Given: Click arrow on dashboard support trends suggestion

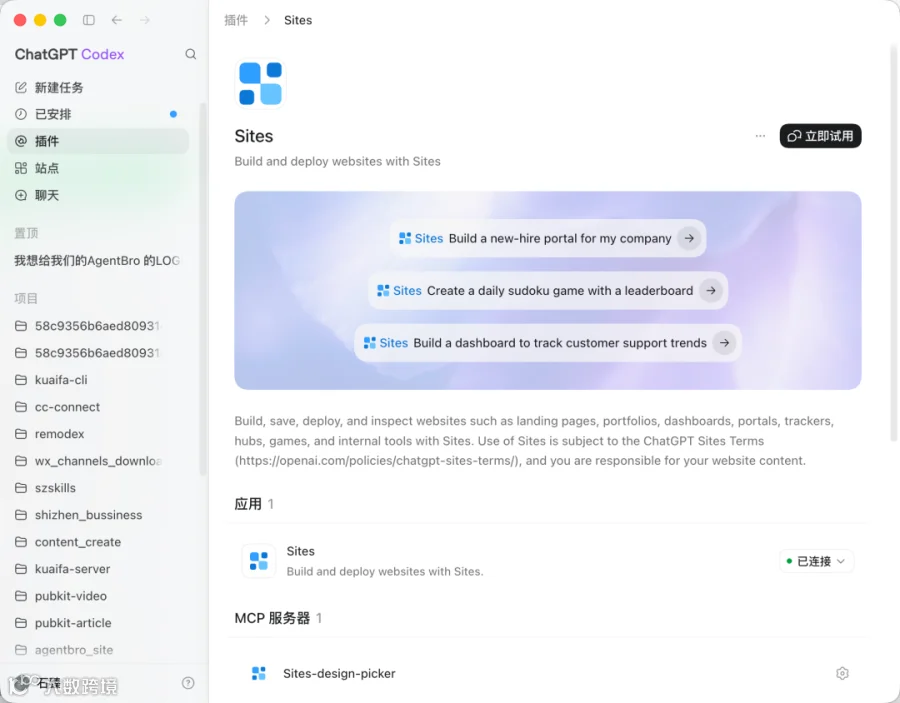Looking at the screenshot, I should tap(724, 343).
